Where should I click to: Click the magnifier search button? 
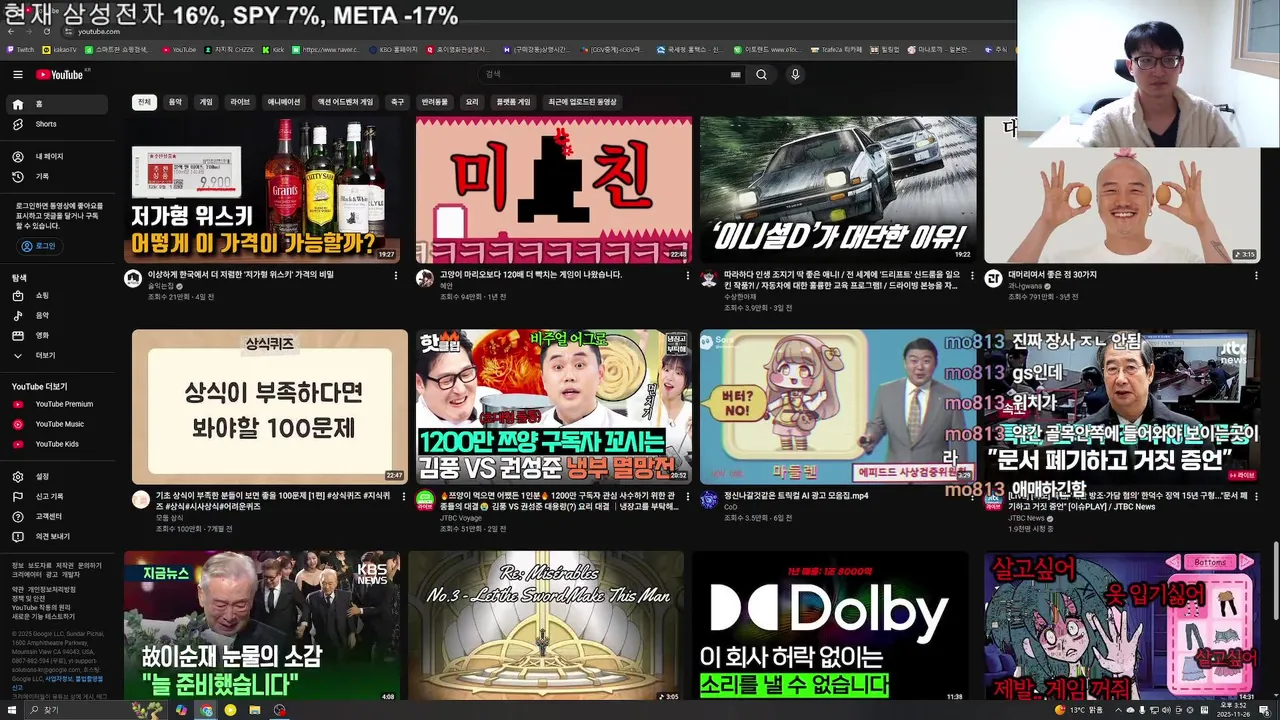tap(761, 74)
